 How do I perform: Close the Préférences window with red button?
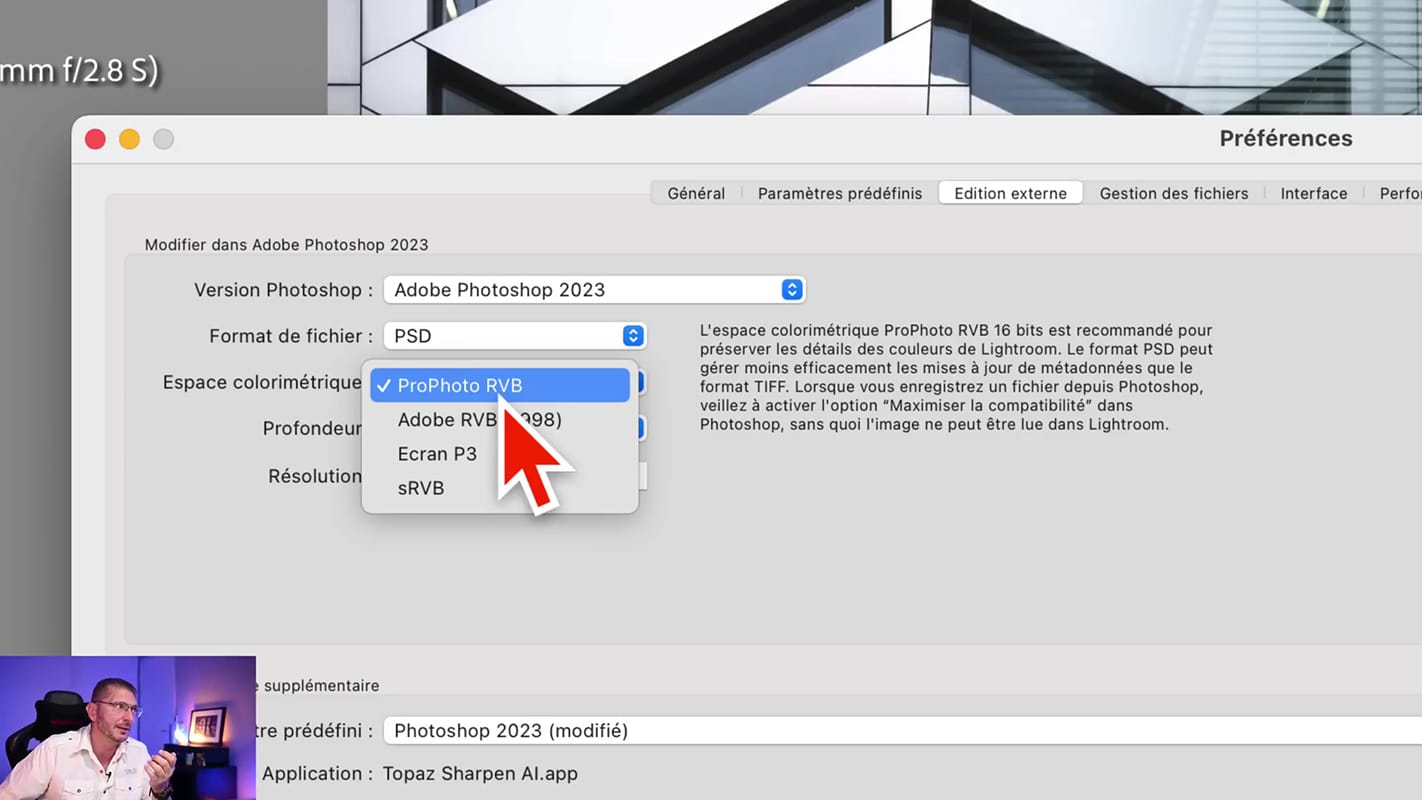click(95, 139)
